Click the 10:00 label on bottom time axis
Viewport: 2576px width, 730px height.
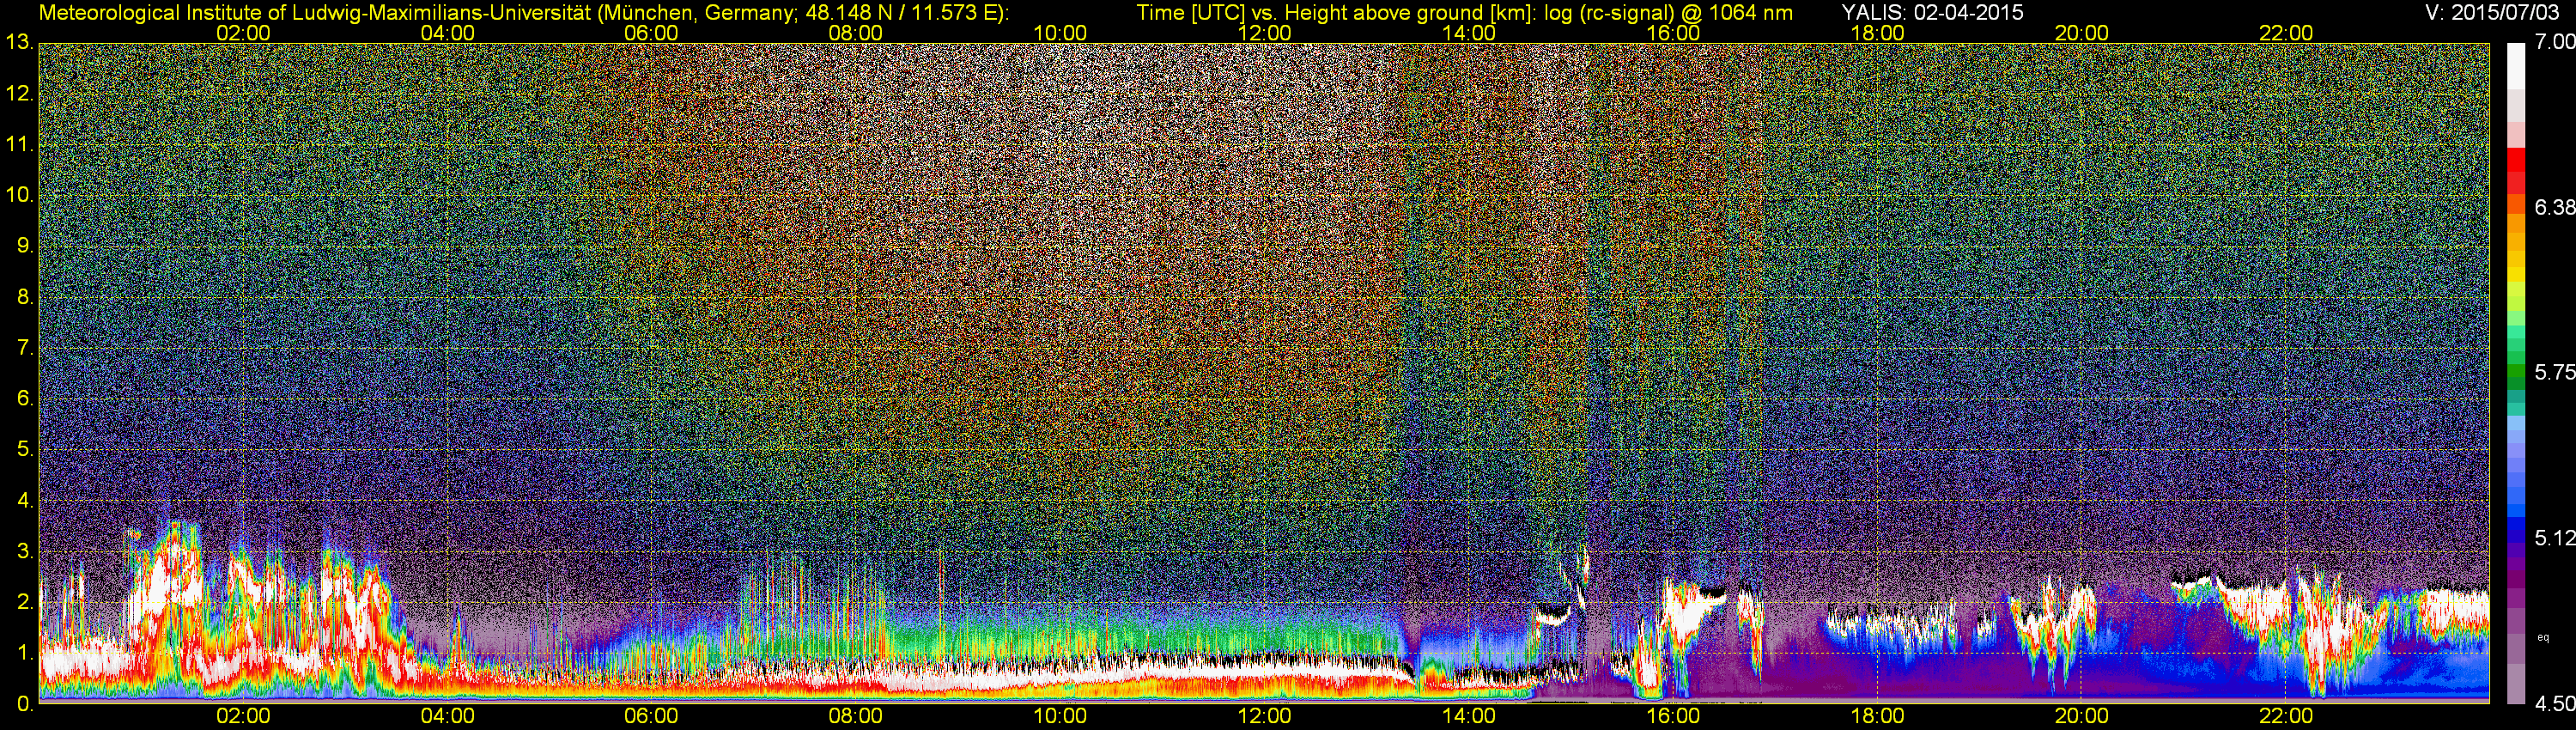tap(1060, 717)
